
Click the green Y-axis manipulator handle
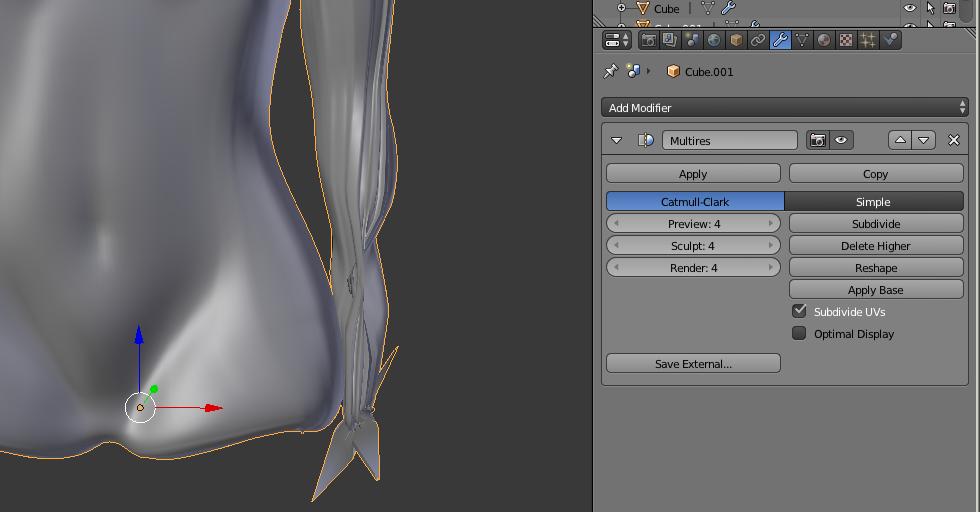154,389
